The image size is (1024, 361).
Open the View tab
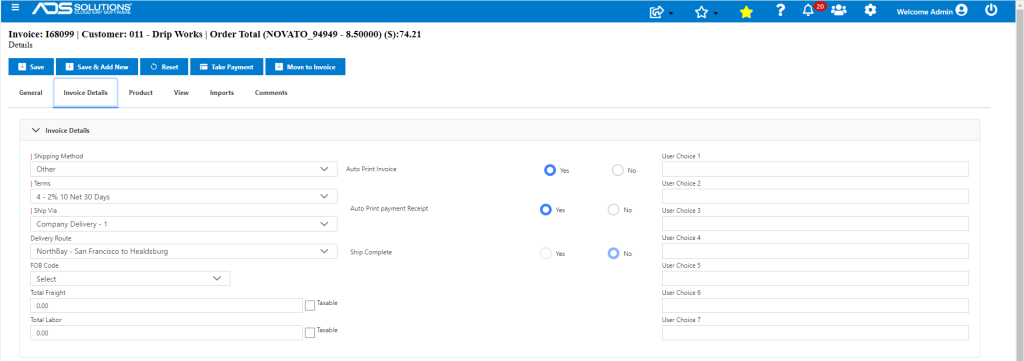click(x=182, y=93)
